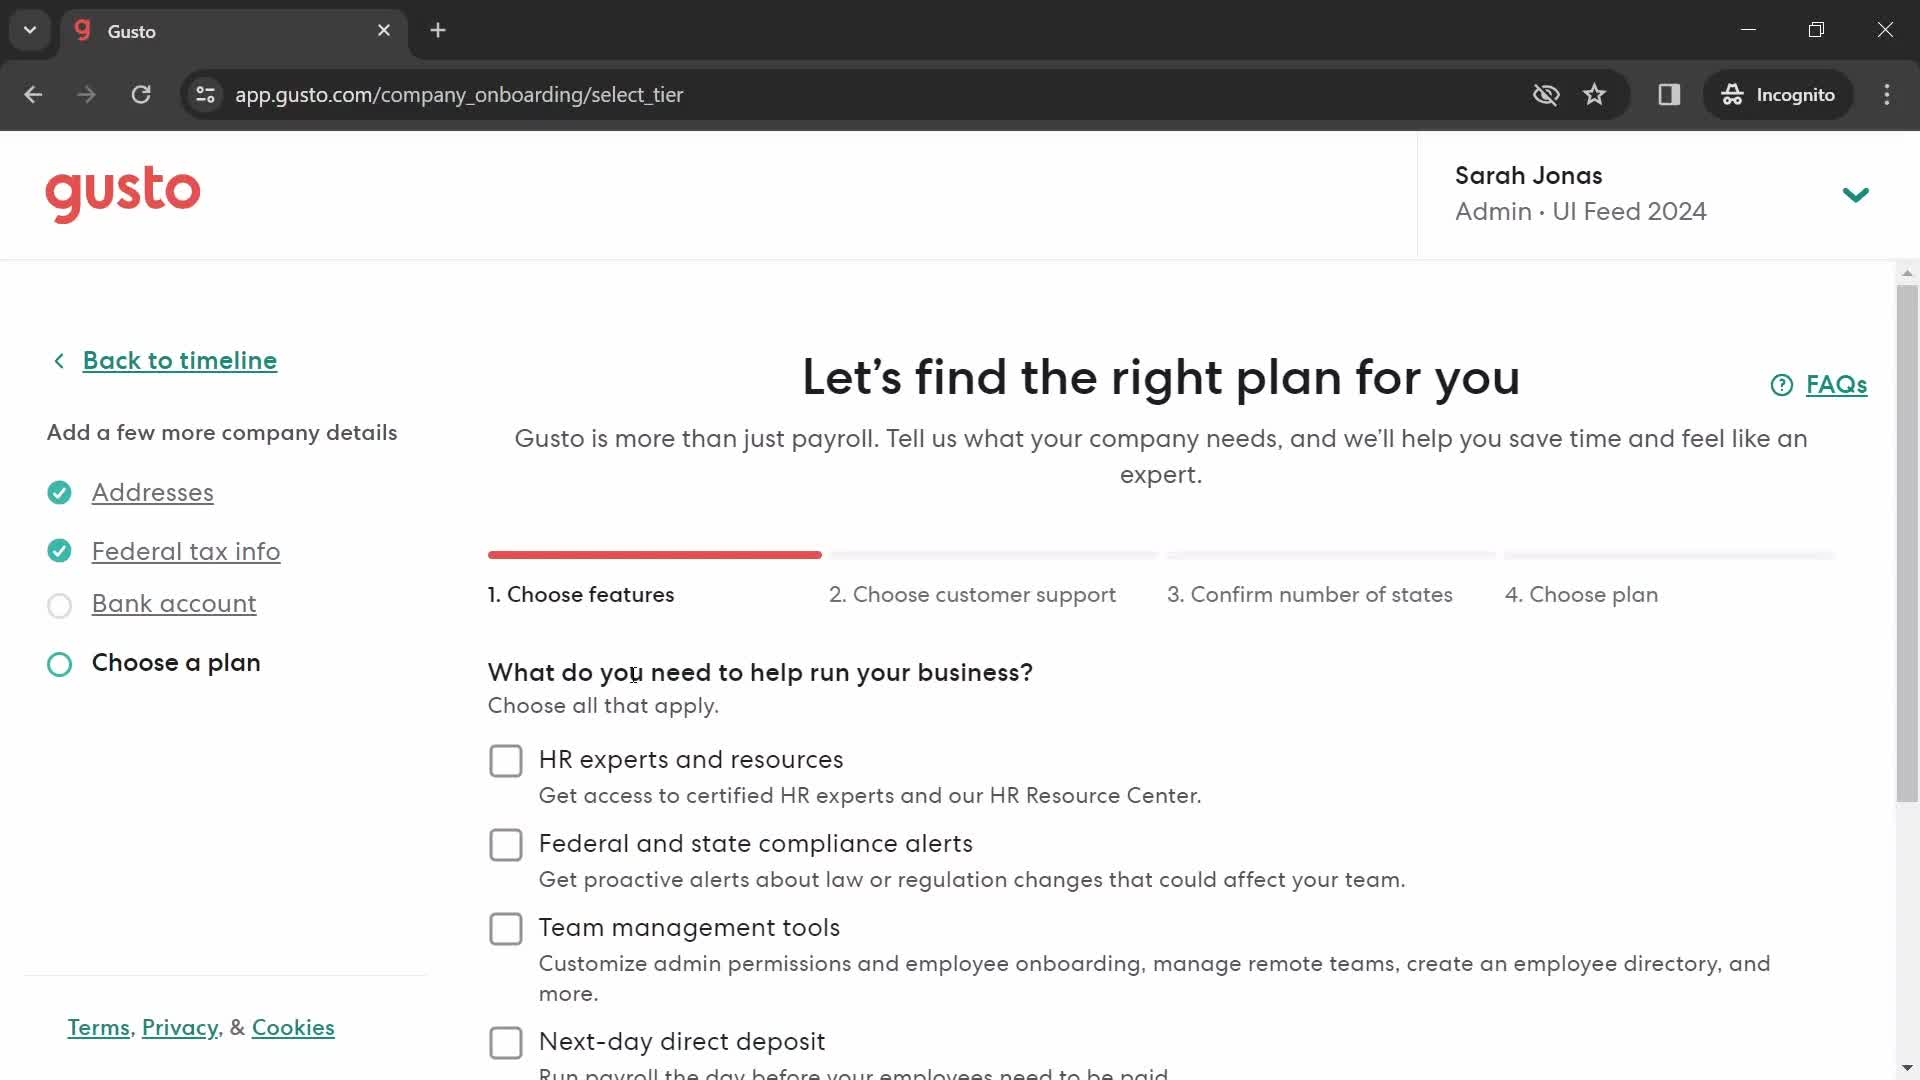
Task: Click the incognito mode browser icon
Action: [x=1733, y=94]
